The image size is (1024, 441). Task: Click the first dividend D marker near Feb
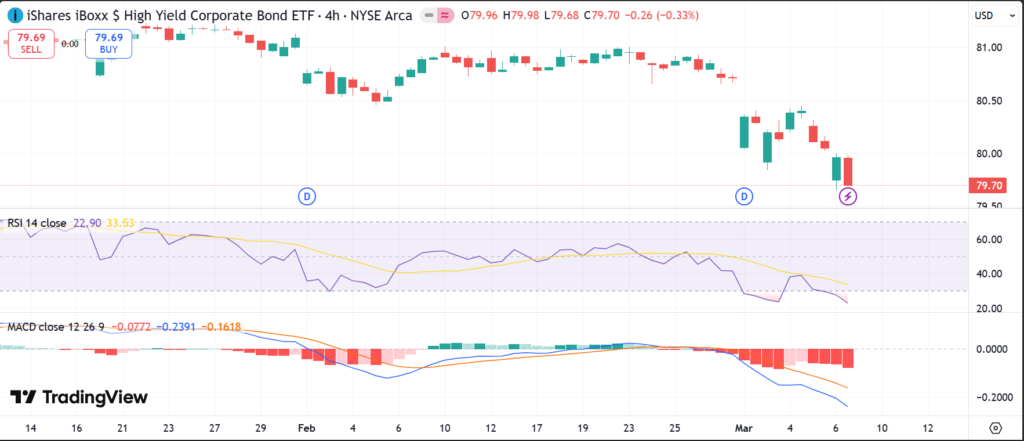(x=307, y=195)
